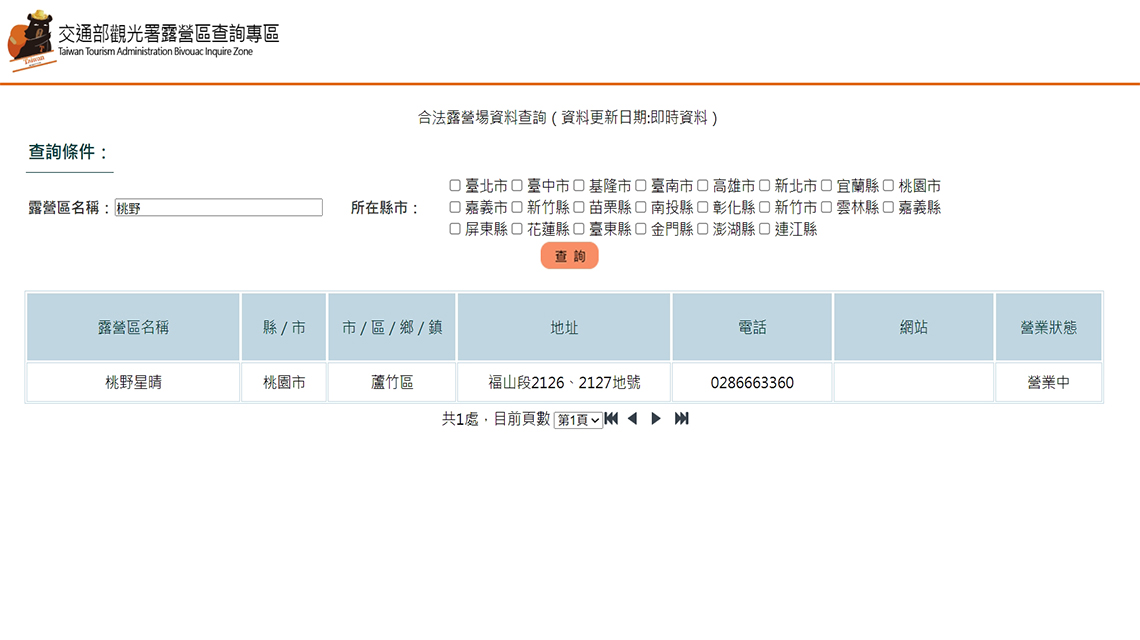Screen dimensions: 1140x640
Task: Click the 交通部觀光署露營區查詢專區 site title
Action: click(168, 33)
